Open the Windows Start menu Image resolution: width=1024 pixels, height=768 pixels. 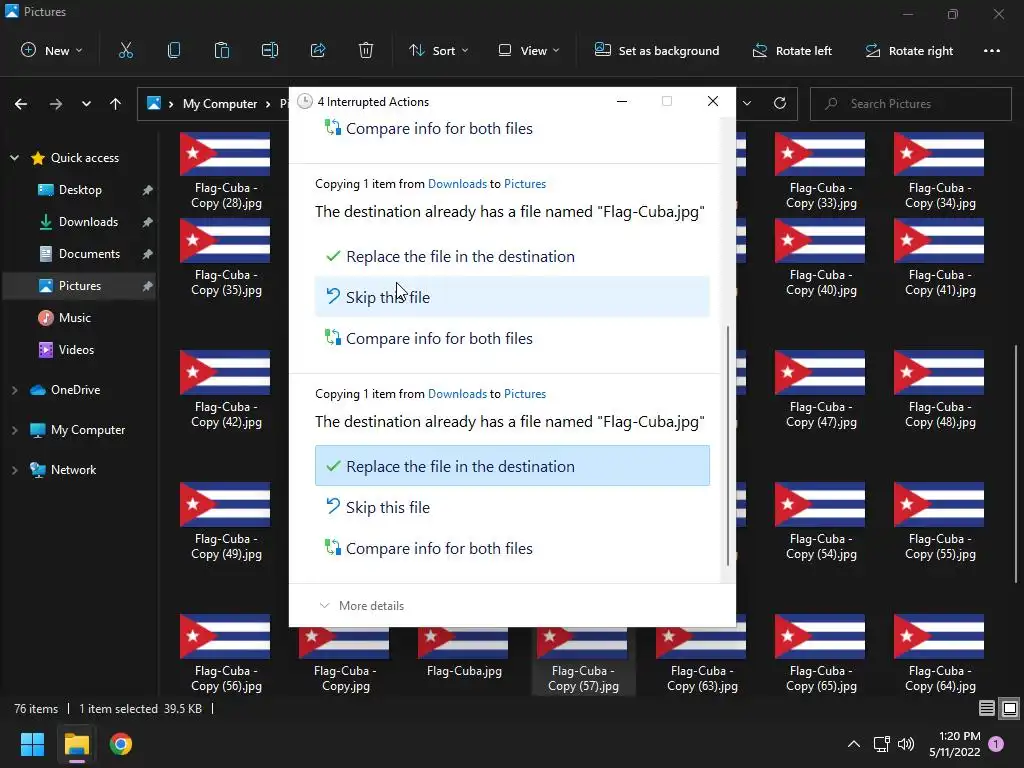[32, 744]
